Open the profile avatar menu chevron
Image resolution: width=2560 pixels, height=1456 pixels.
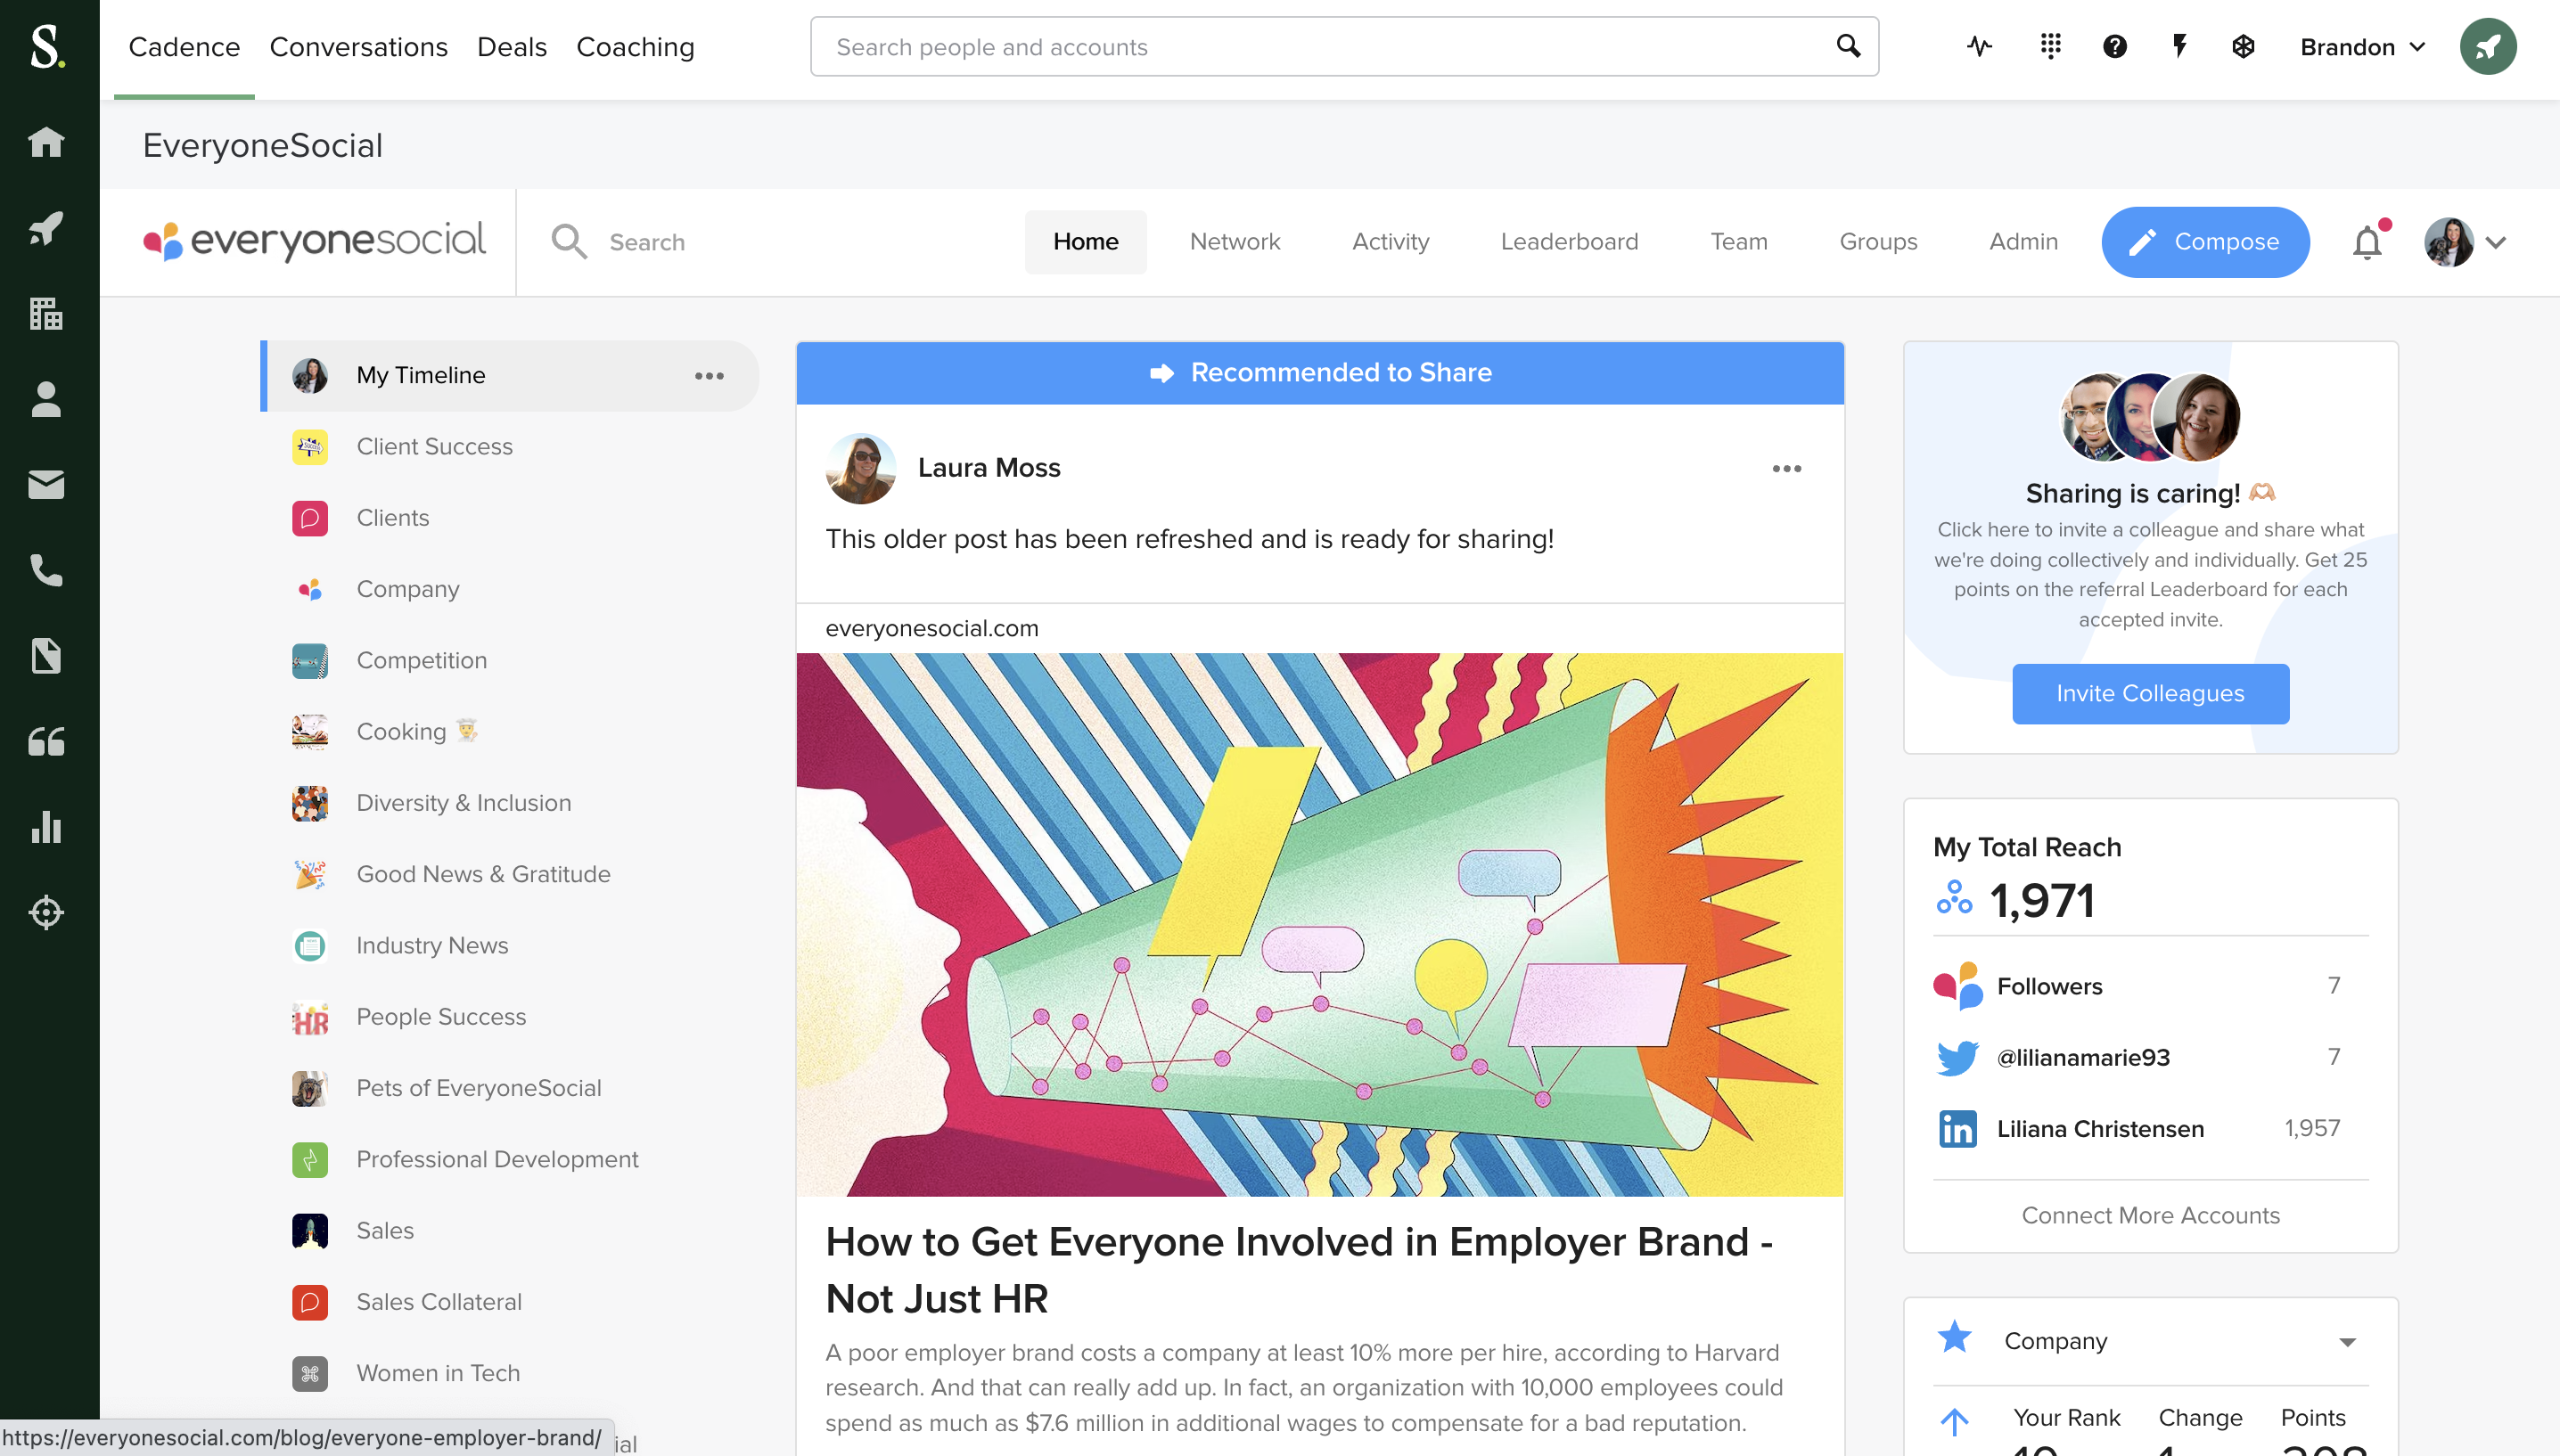(x=2495, y=242)
